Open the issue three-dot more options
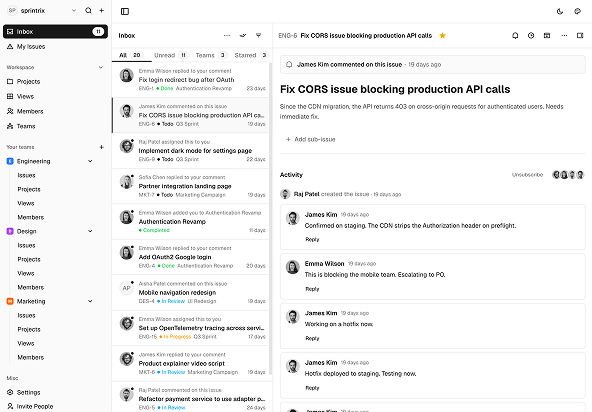 [x=564, y=35]
